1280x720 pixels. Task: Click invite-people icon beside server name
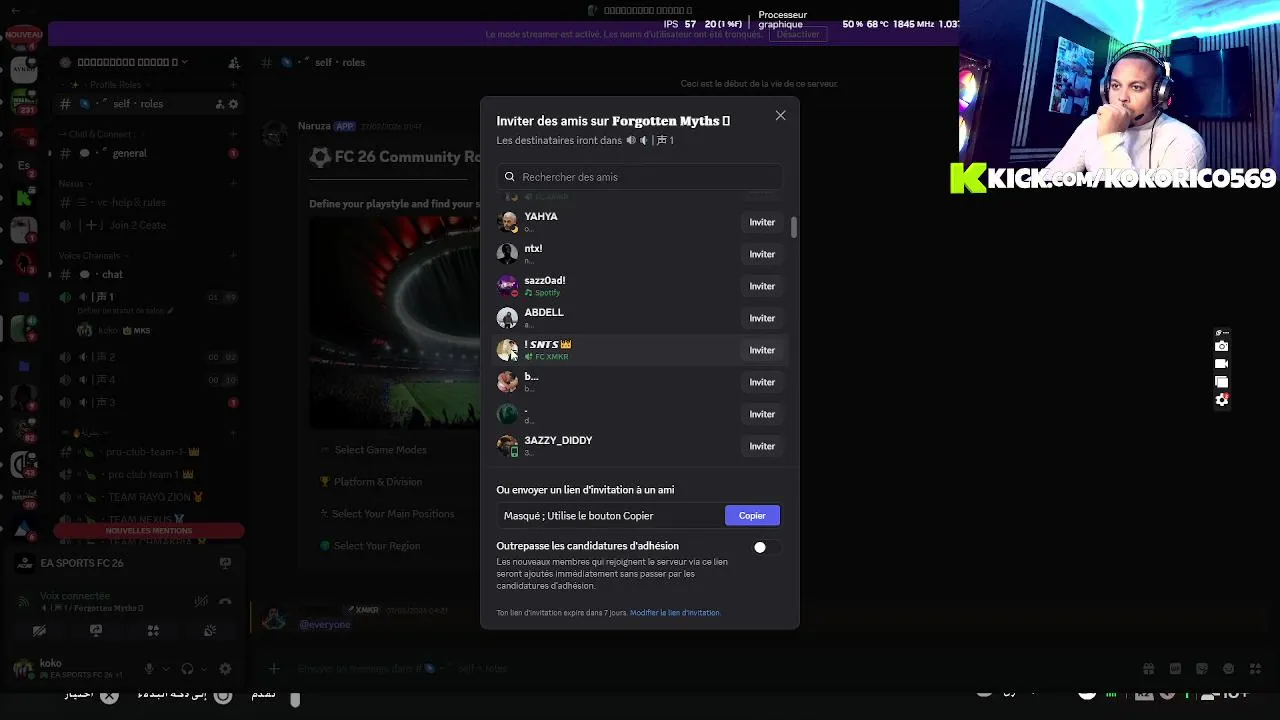233,62
